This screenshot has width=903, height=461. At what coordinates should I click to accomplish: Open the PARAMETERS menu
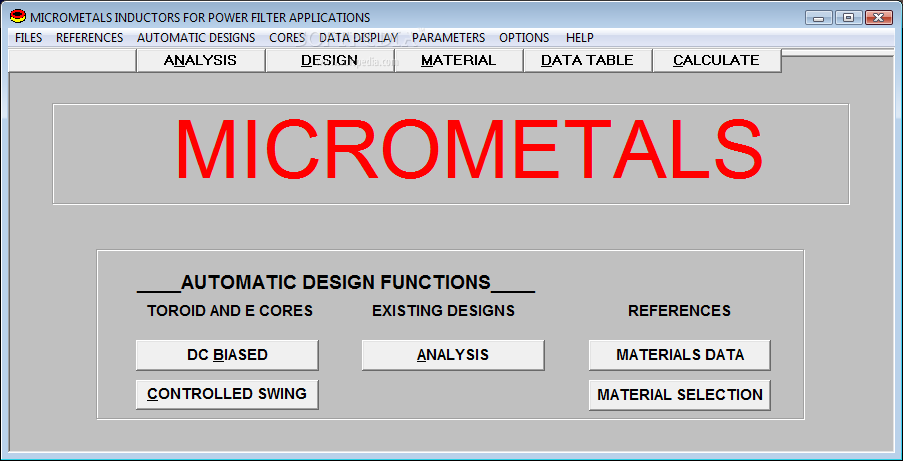click(x=449, y=38)
